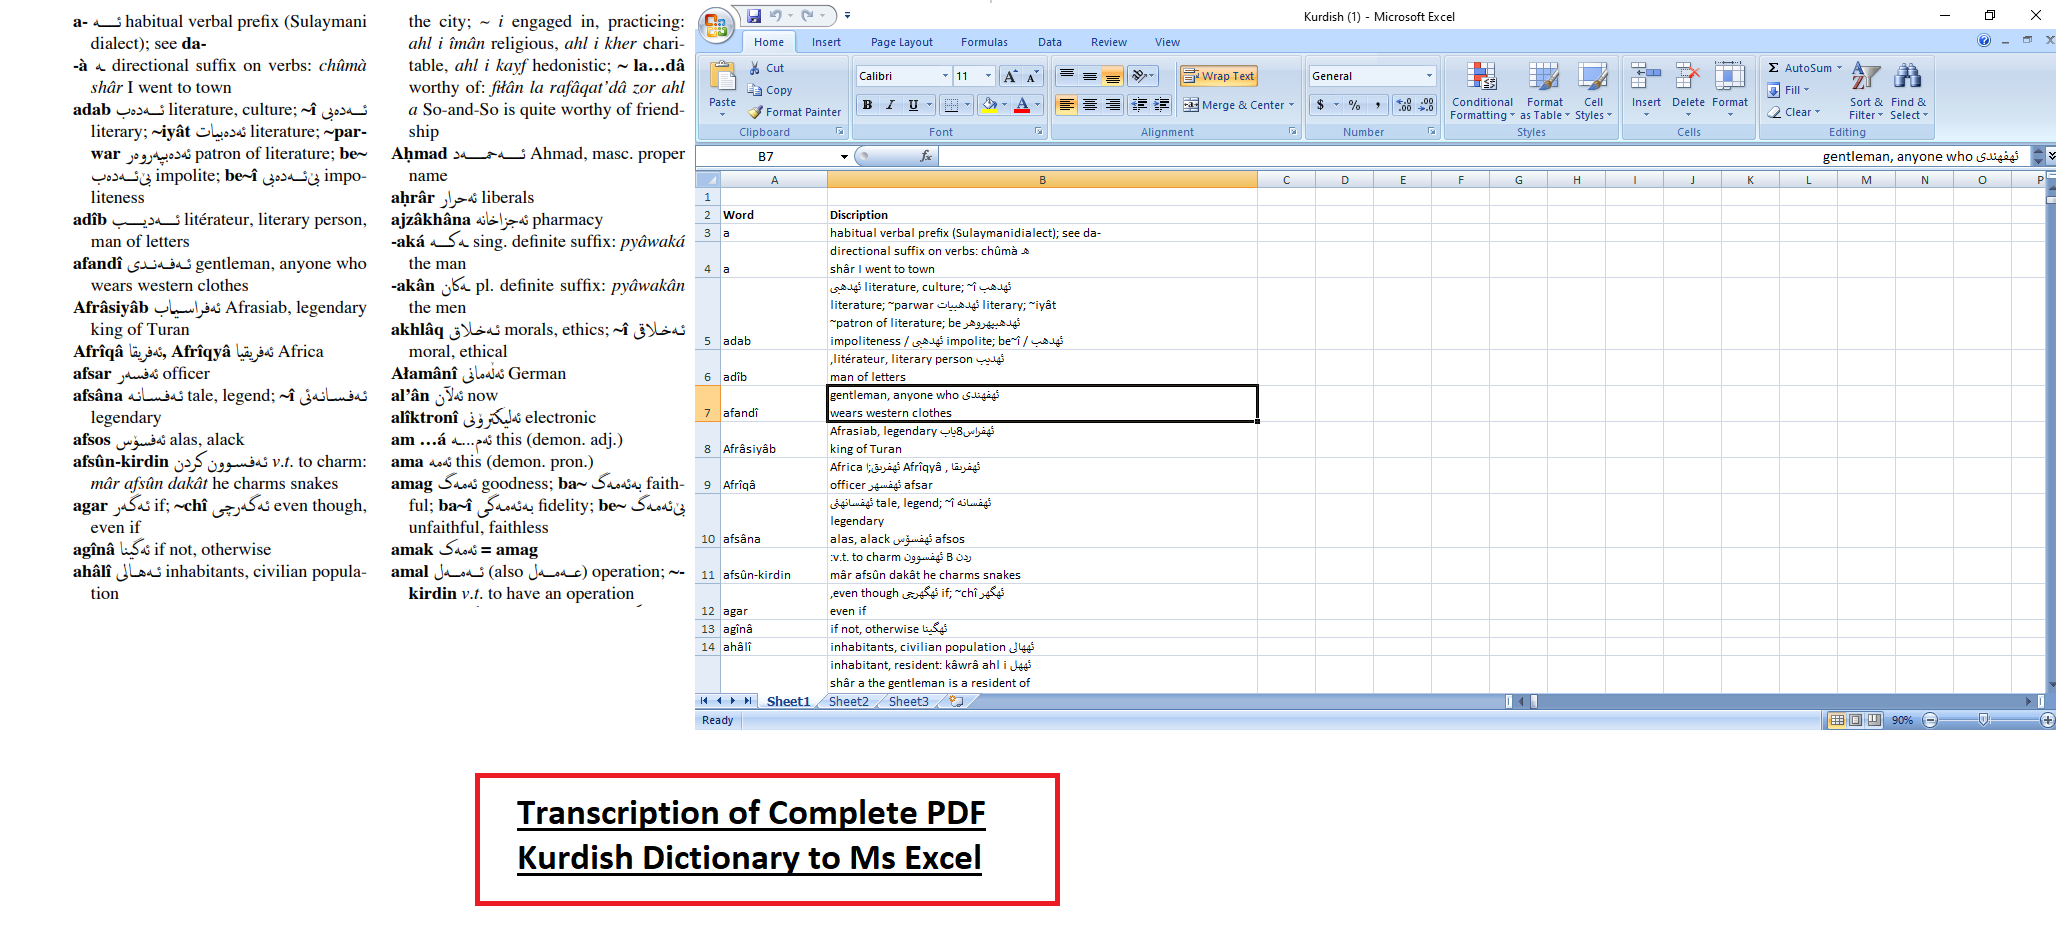Open the Sheet2 worksheet tab
Viewport: 2056px width, 926px height.
848,701
